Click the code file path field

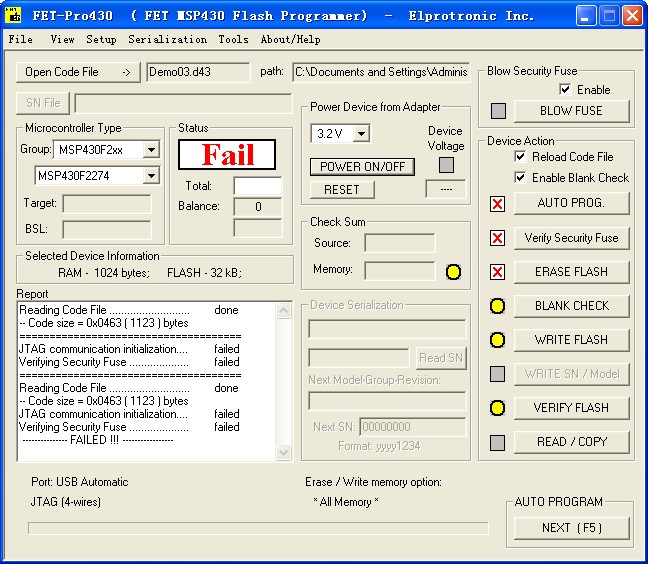point(381,72)
